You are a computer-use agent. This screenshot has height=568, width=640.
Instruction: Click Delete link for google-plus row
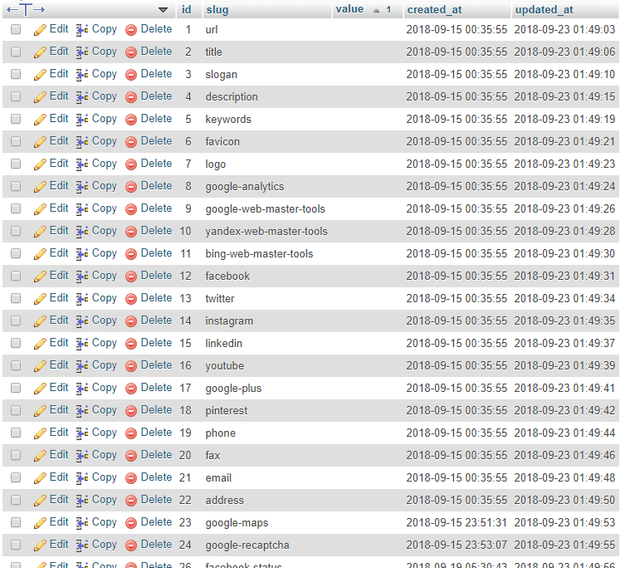pyautogui.click(x=156, y=388)
